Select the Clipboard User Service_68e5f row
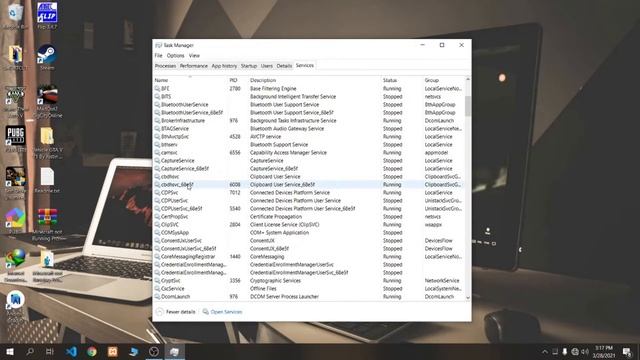The height and width of the screenshot is (360, 640). click(309, 184)
